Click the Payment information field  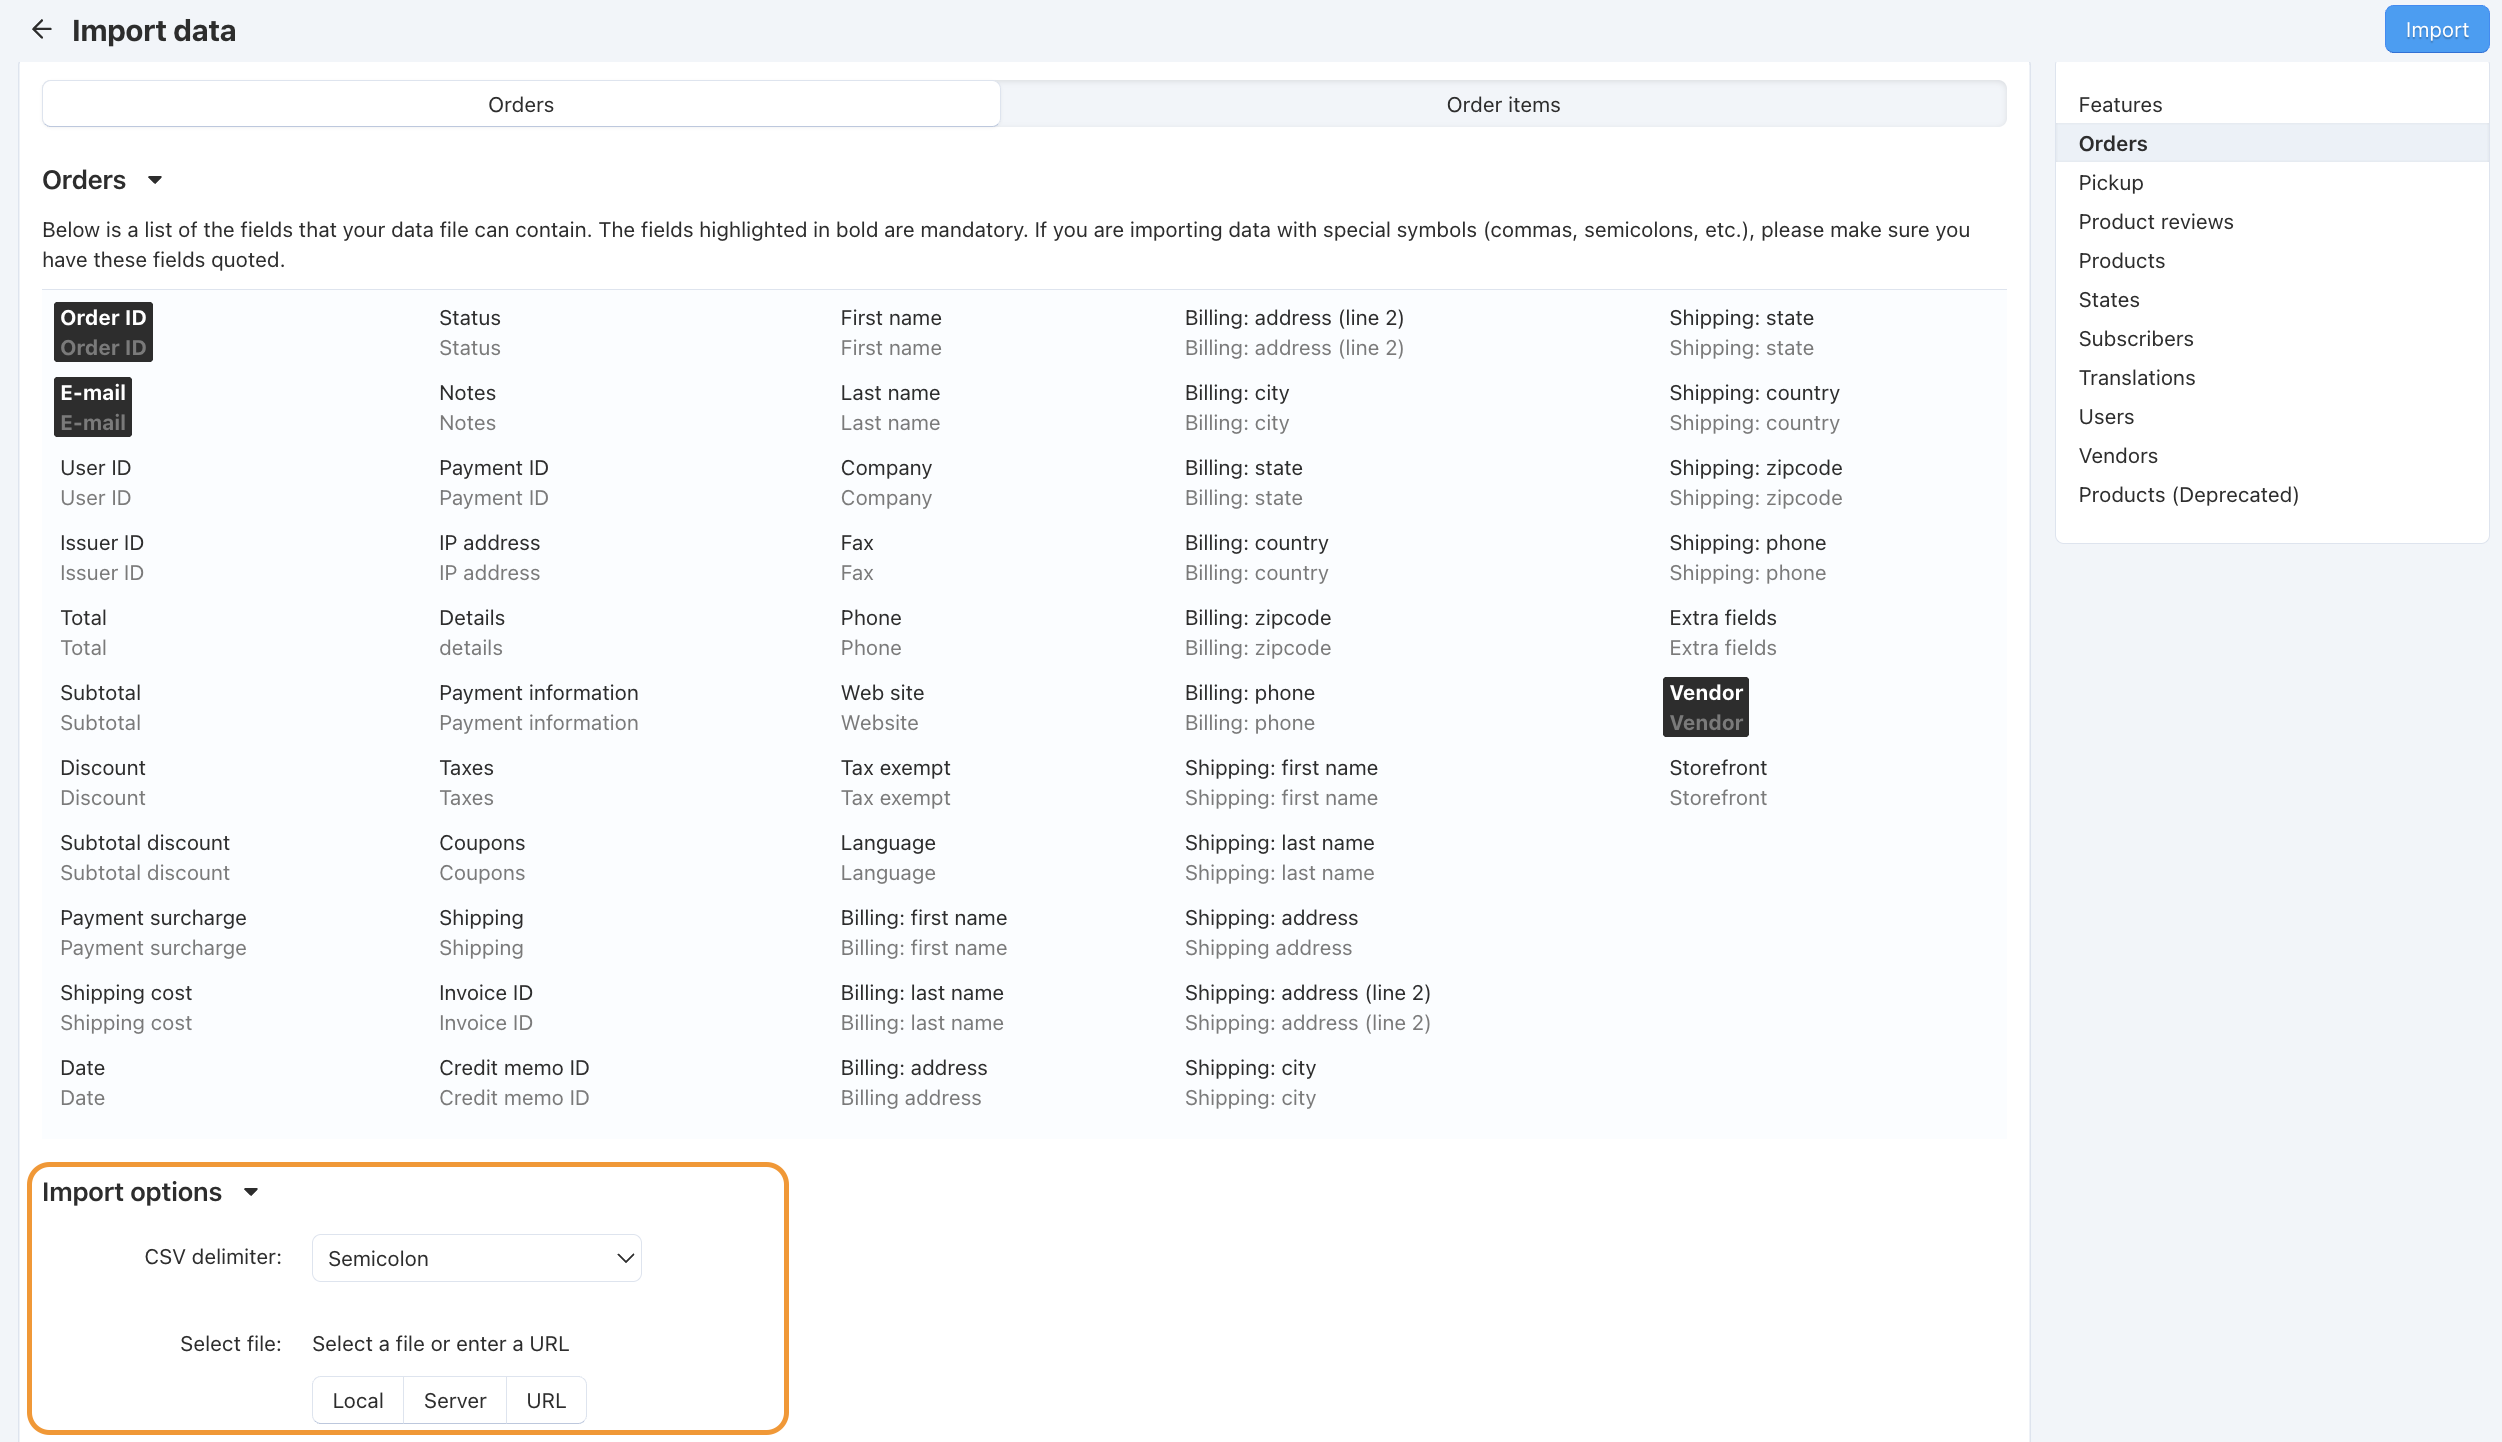(538, 707)
